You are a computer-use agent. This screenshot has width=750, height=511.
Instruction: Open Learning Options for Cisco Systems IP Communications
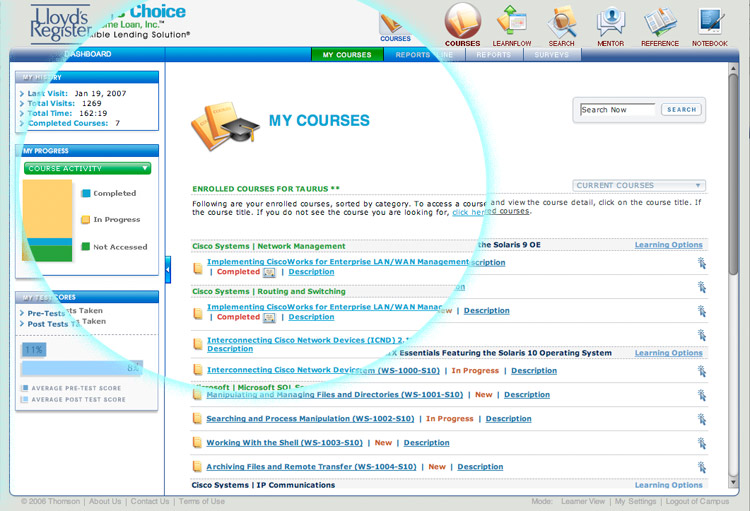coord(669,485)
